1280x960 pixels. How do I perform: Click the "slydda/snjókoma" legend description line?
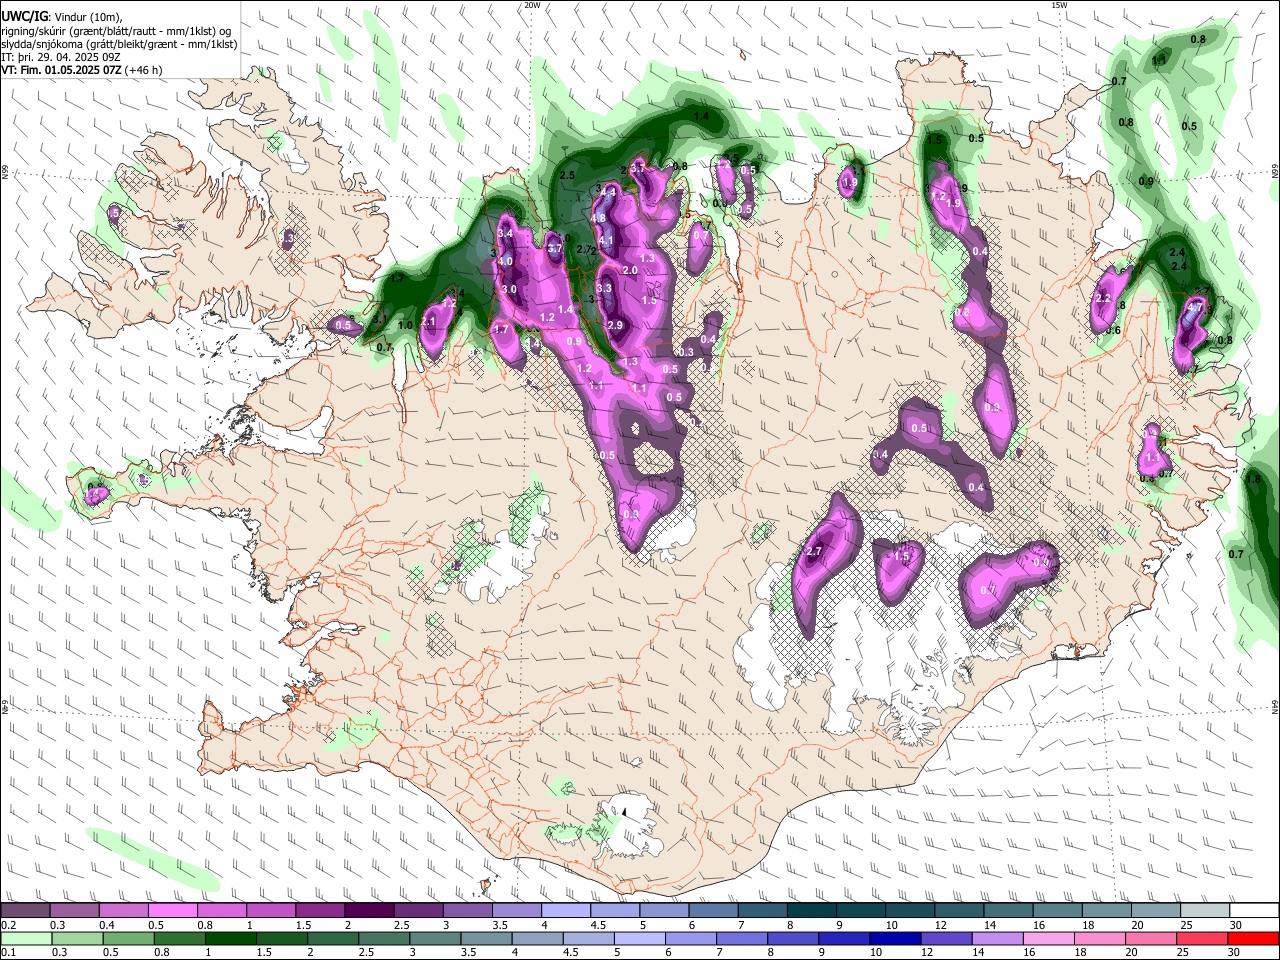(x=119, y=44)
